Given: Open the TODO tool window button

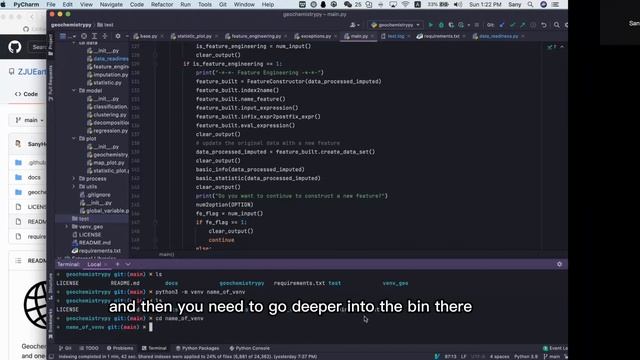Looking at the screenshot, I should tap(89, 348).
